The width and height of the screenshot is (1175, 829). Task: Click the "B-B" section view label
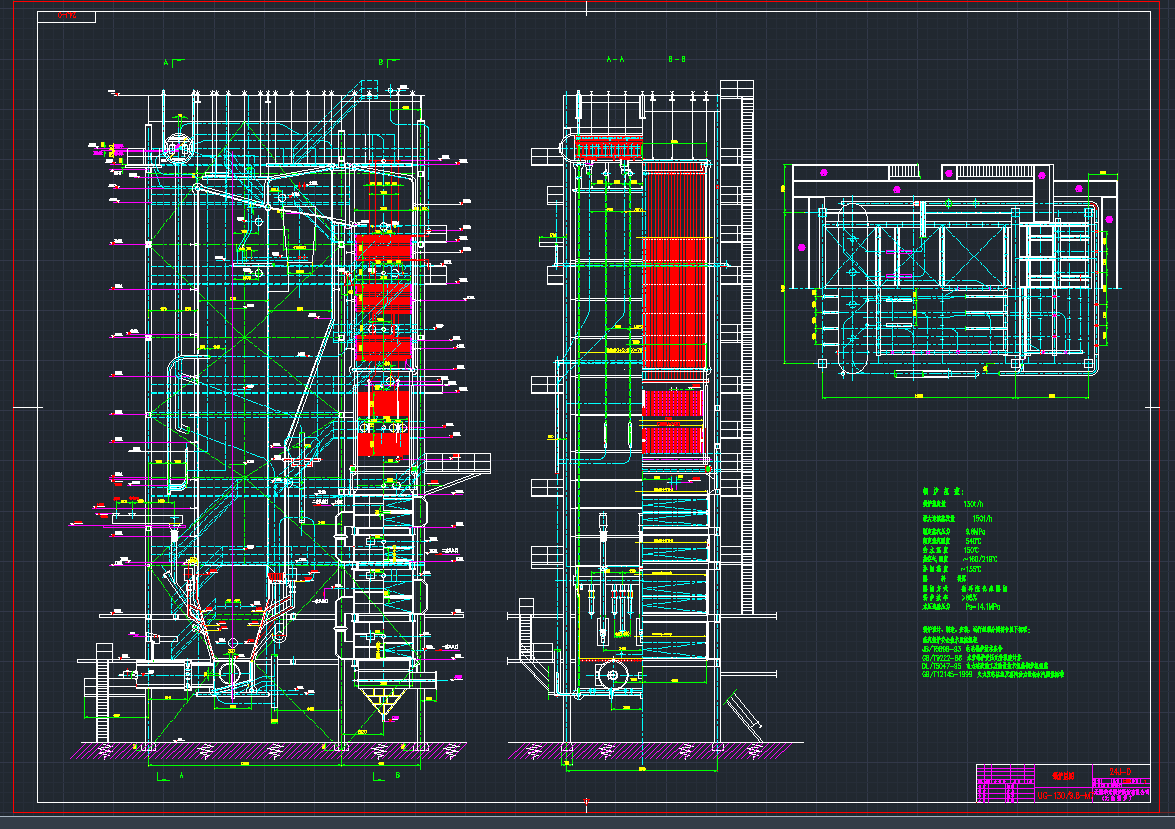coord(677,59)
